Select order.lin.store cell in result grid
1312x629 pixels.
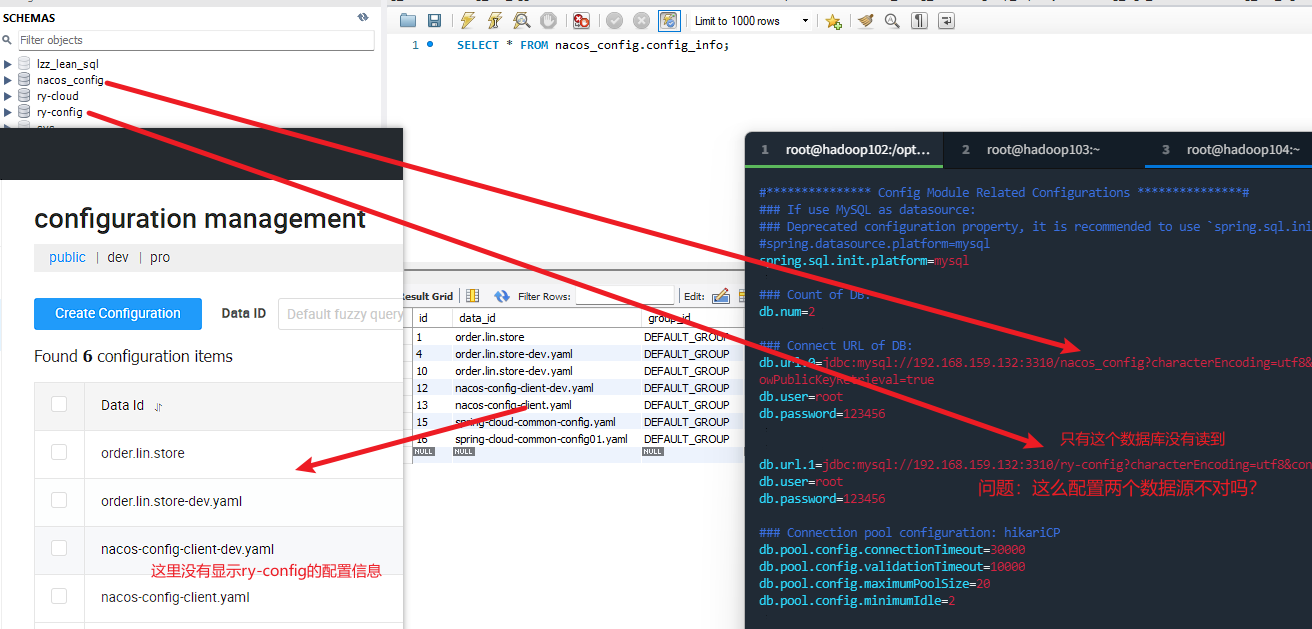point(489,337)
